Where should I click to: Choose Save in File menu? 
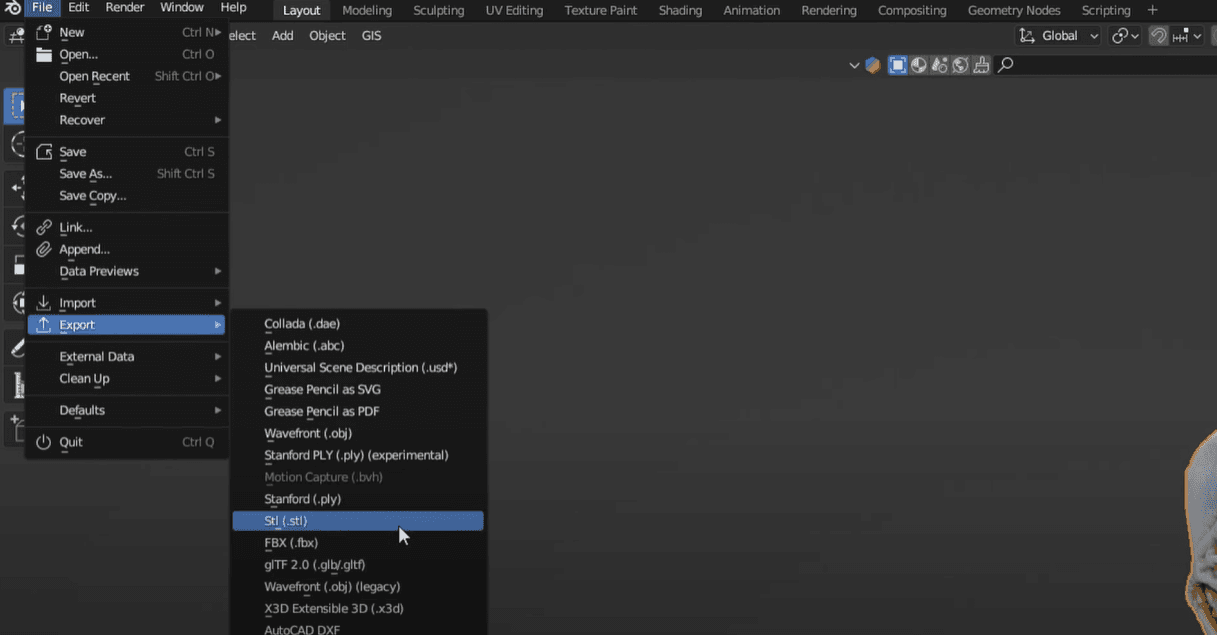tap(127, 152)
